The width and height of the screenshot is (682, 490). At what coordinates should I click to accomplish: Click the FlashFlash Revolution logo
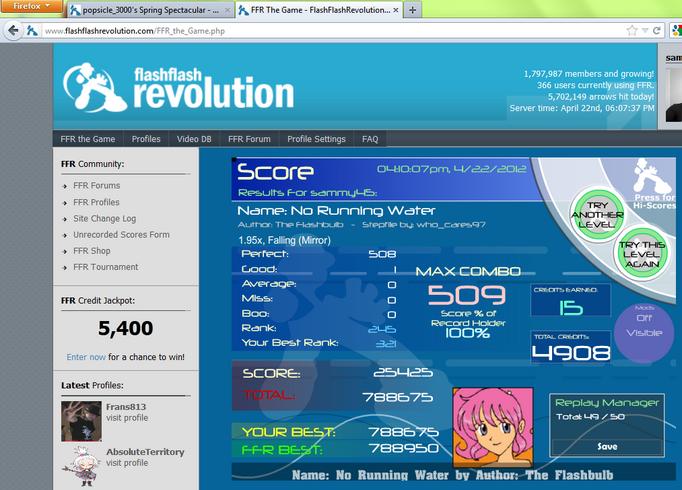pos(178,87)
